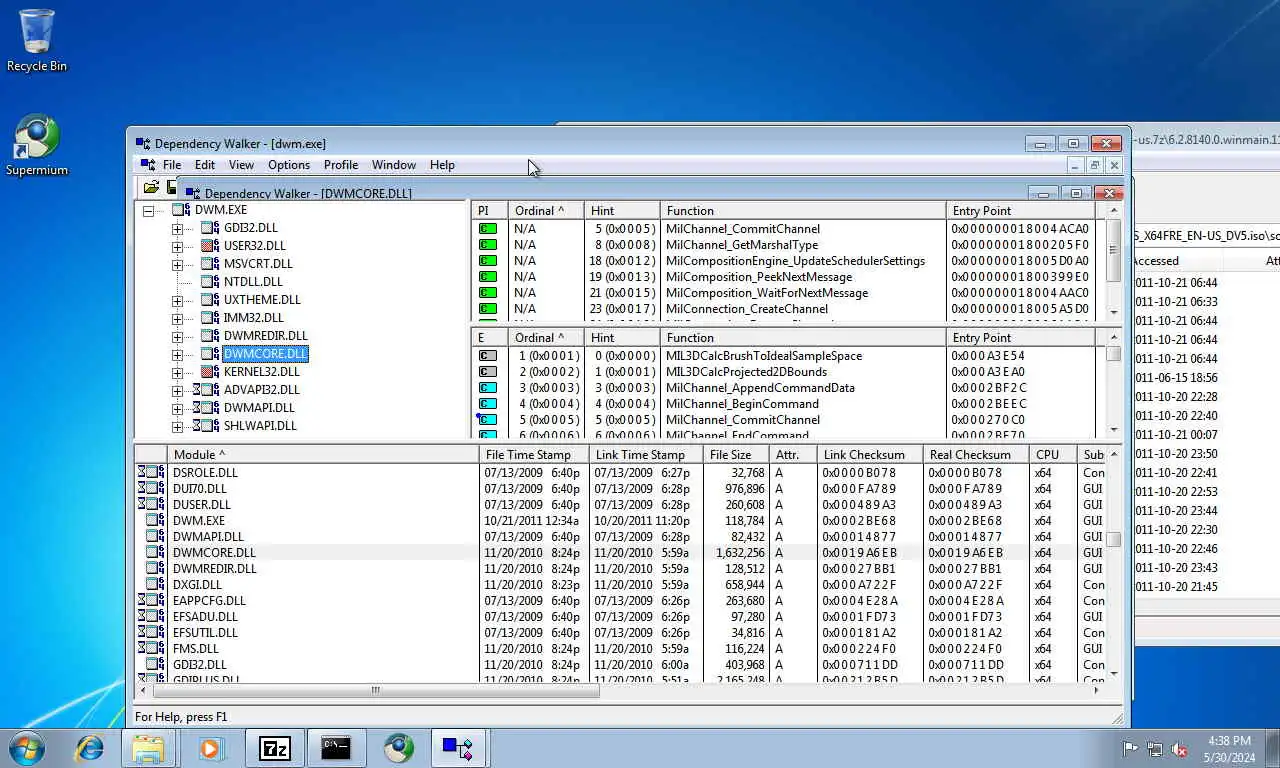Expand the KERNEL32.DLL tree node
The width and height of the screenshot is (1280, 768).
[x=178, y=373]
